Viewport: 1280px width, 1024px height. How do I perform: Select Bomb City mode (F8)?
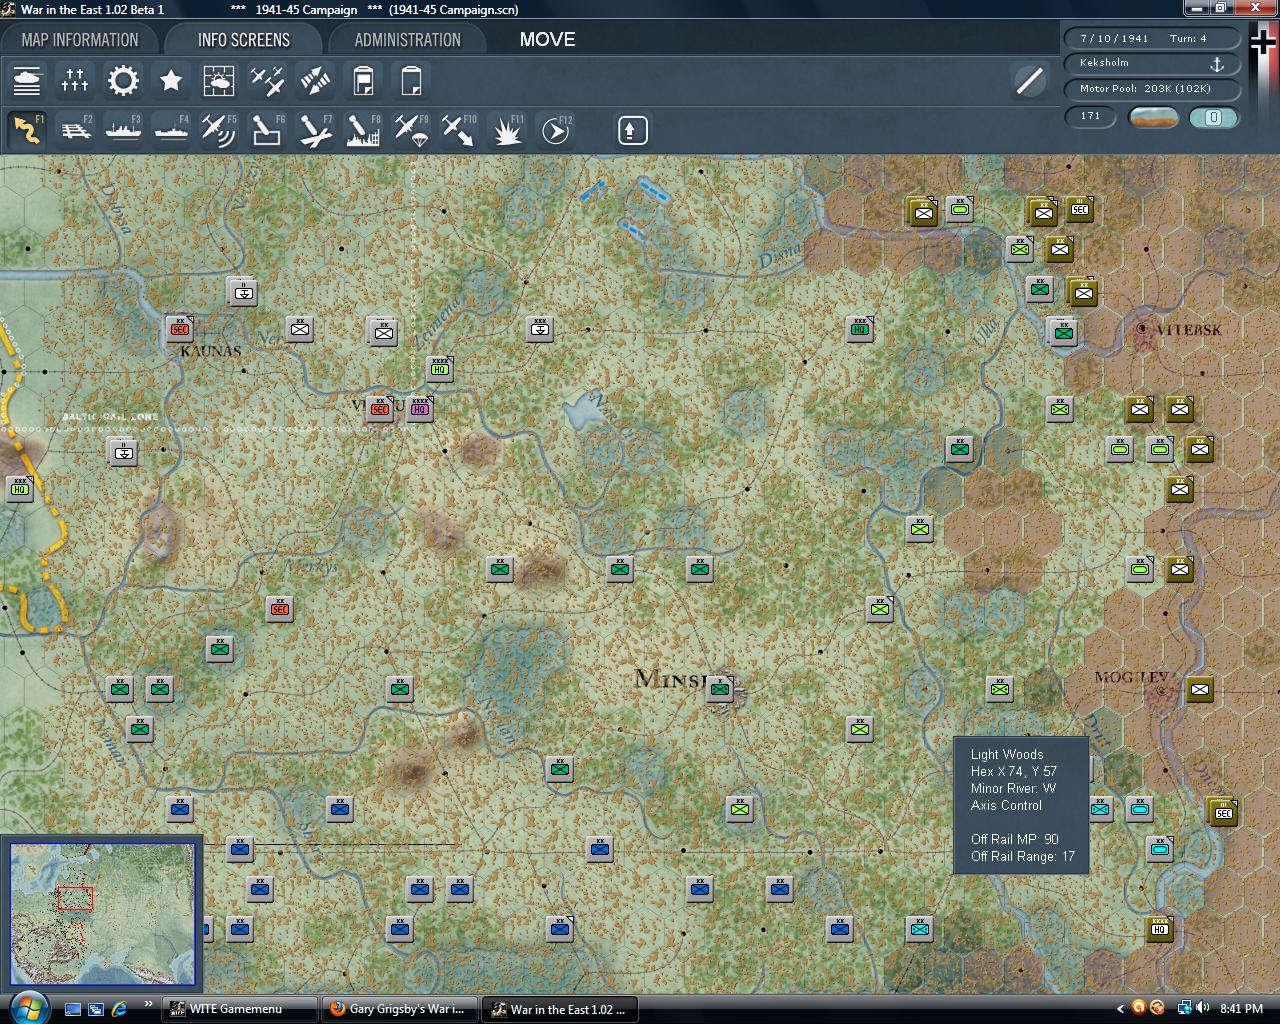point(363,130)
